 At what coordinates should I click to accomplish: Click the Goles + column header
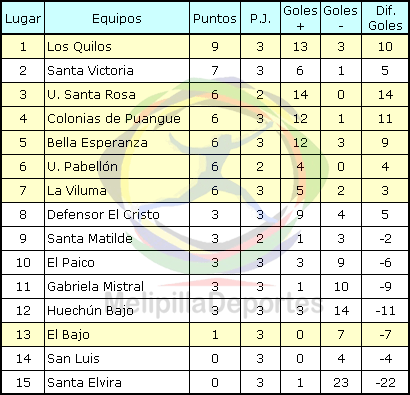300,18
